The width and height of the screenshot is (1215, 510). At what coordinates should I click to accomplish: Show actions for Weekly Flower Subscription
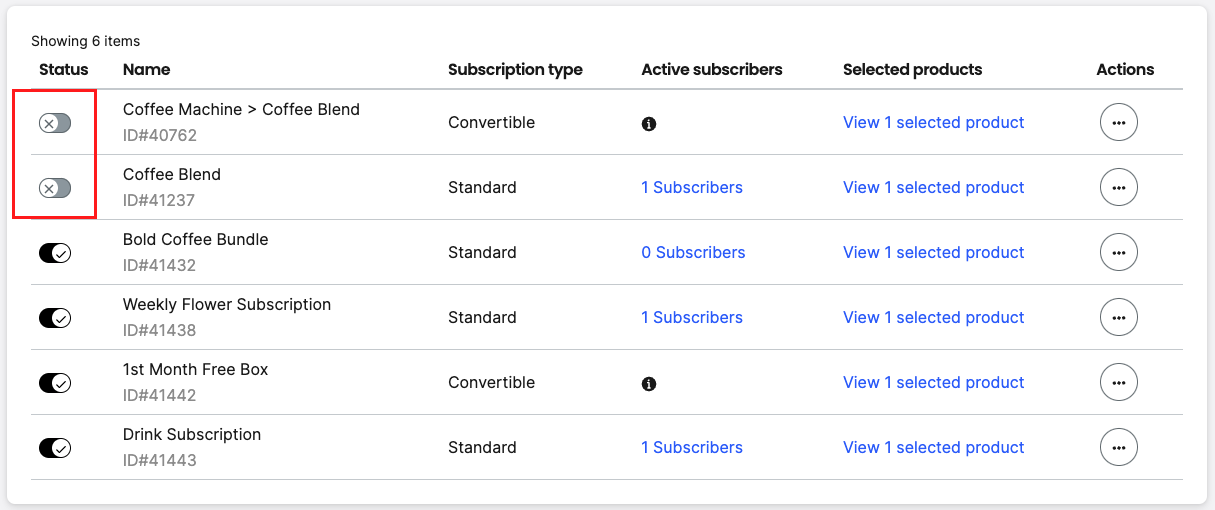(x=1119, y=317)
